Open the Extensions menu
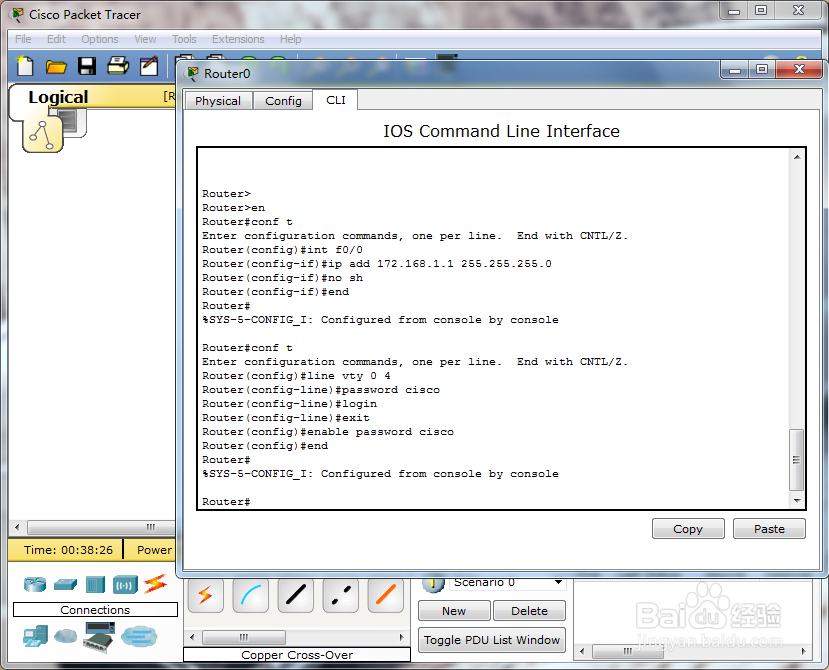The height and width of the screenshot is (670, 829). [238, 39]
